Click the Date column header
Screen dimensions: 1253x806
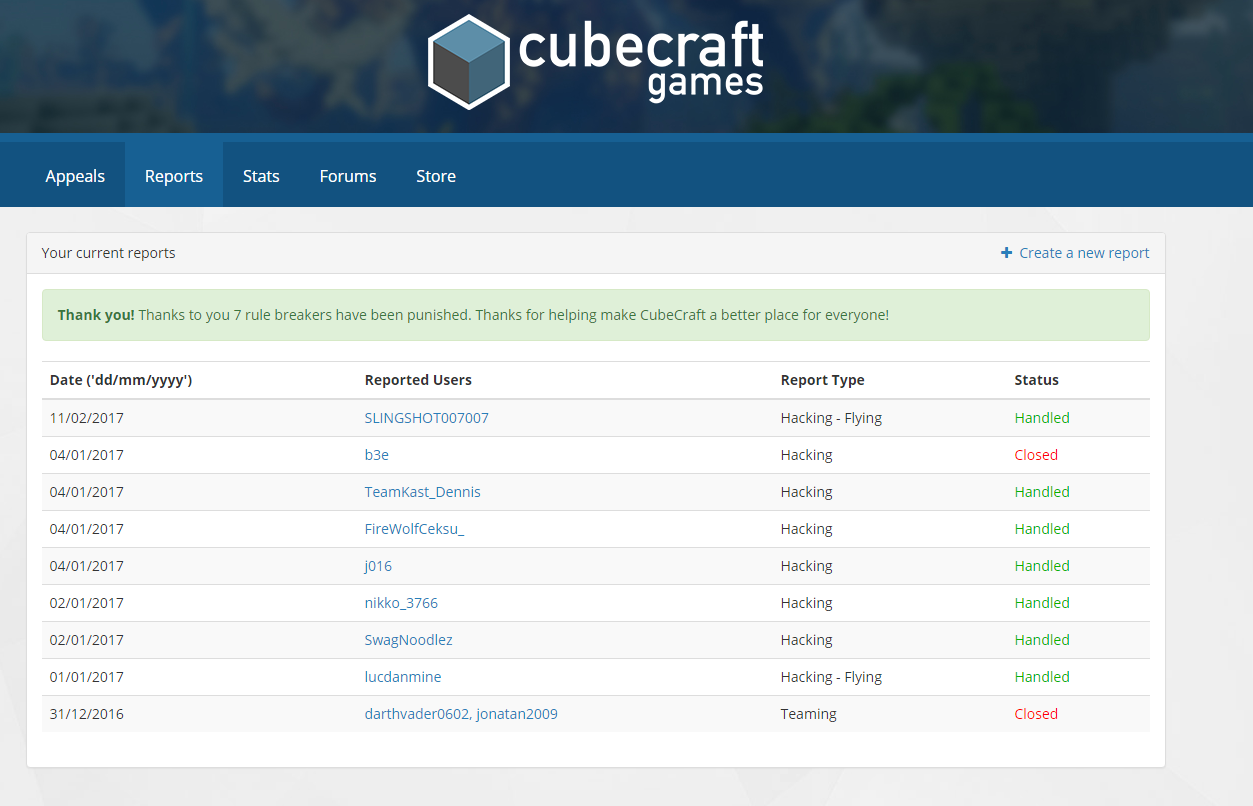(x=121, y=380)
